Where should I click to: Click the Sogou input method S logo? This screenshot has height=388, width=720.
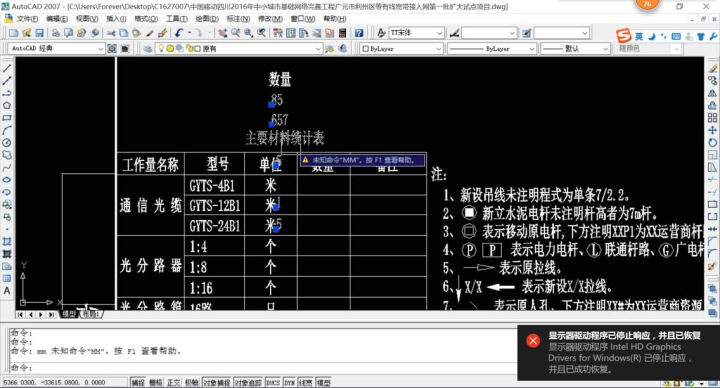click(624, 35)
